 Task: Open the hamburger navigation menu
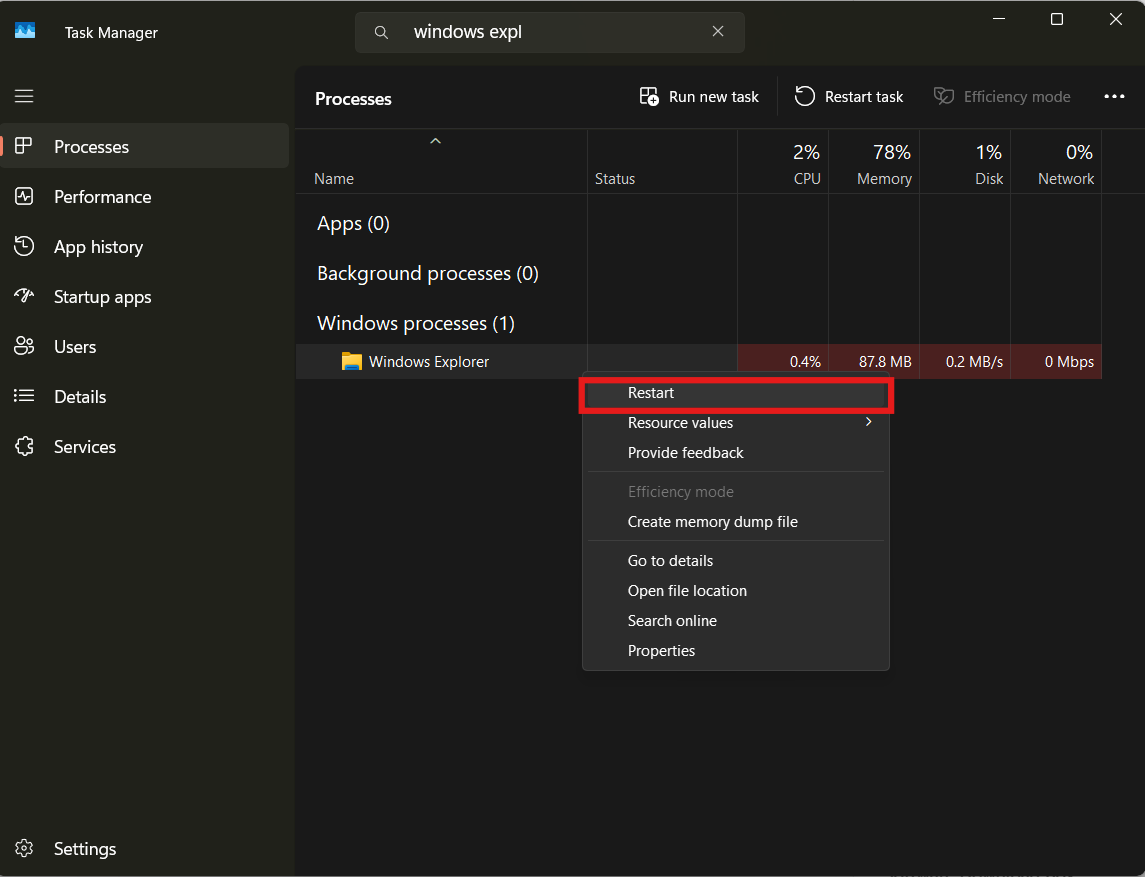pos(24,96)
